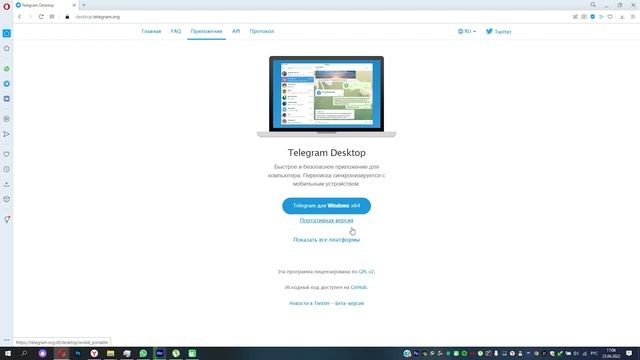Screen dimensions: 640x360
Task: Close the Telegram Desktop tab
Action: tap(74, 5)
